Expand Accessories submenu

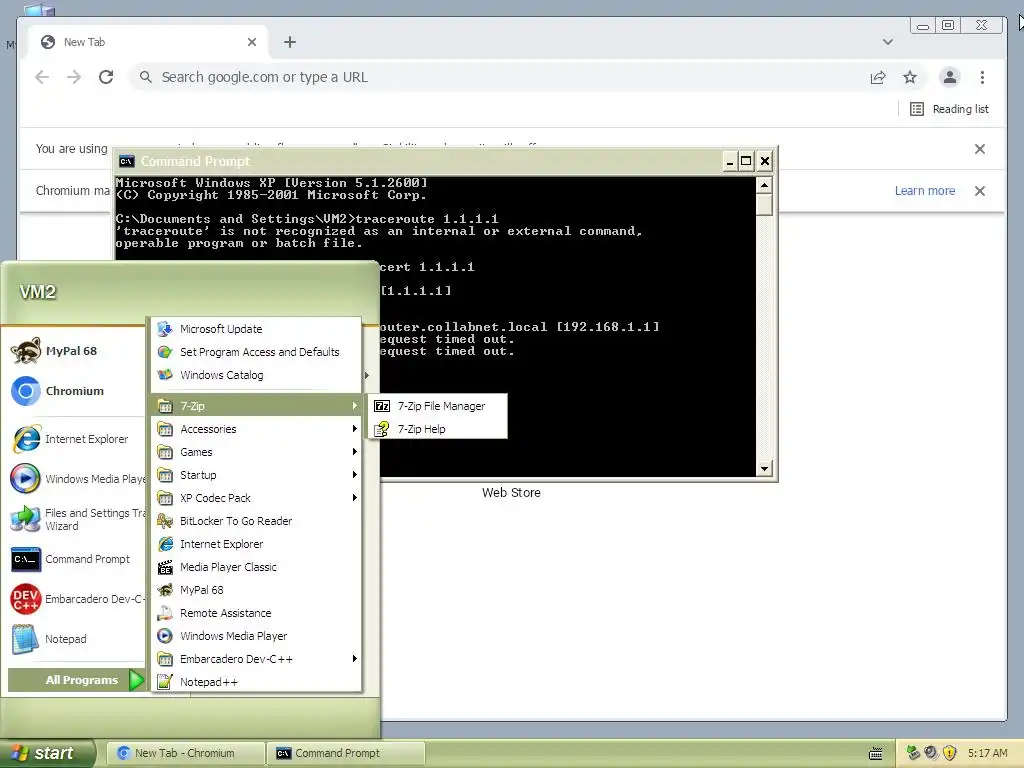[257, 429]
